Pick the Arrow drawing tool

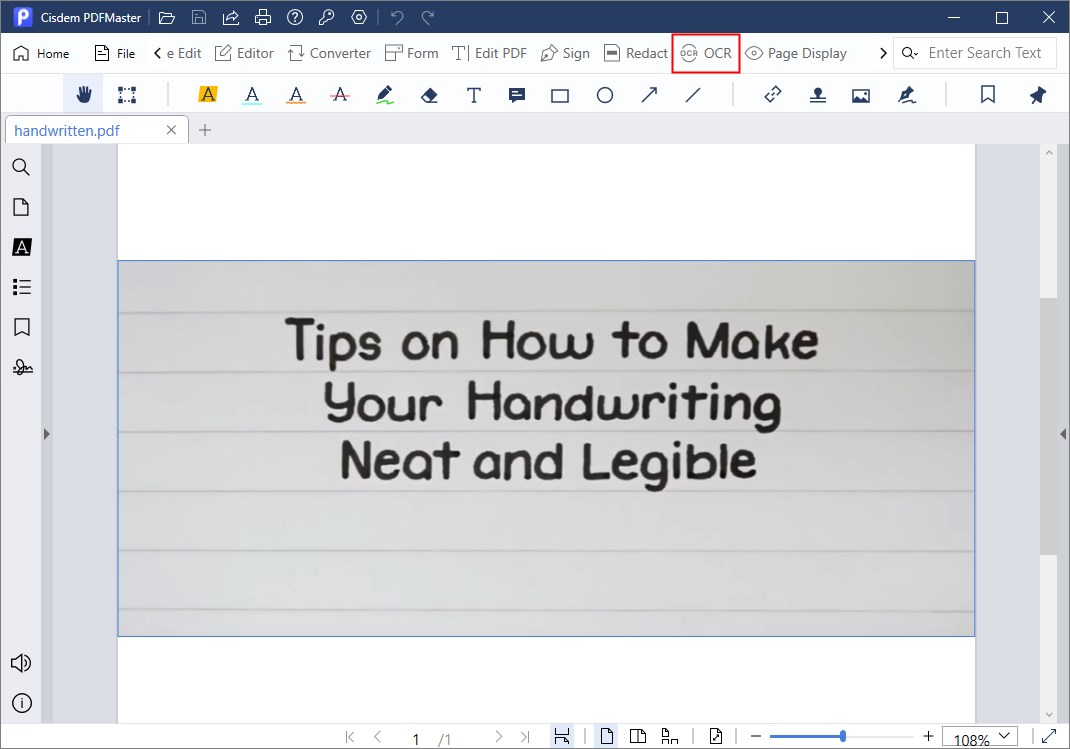[x=649, y=95]
